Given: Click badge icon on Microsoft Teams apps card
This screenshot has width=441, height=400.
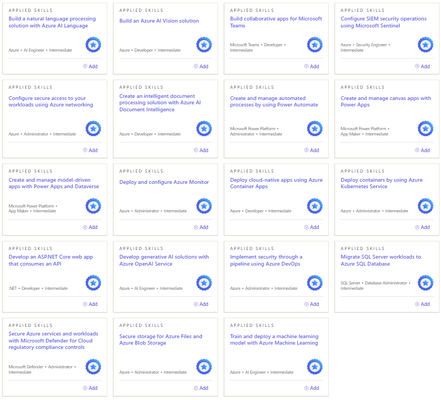Looking at the screenshot, I should coord(314,45).
